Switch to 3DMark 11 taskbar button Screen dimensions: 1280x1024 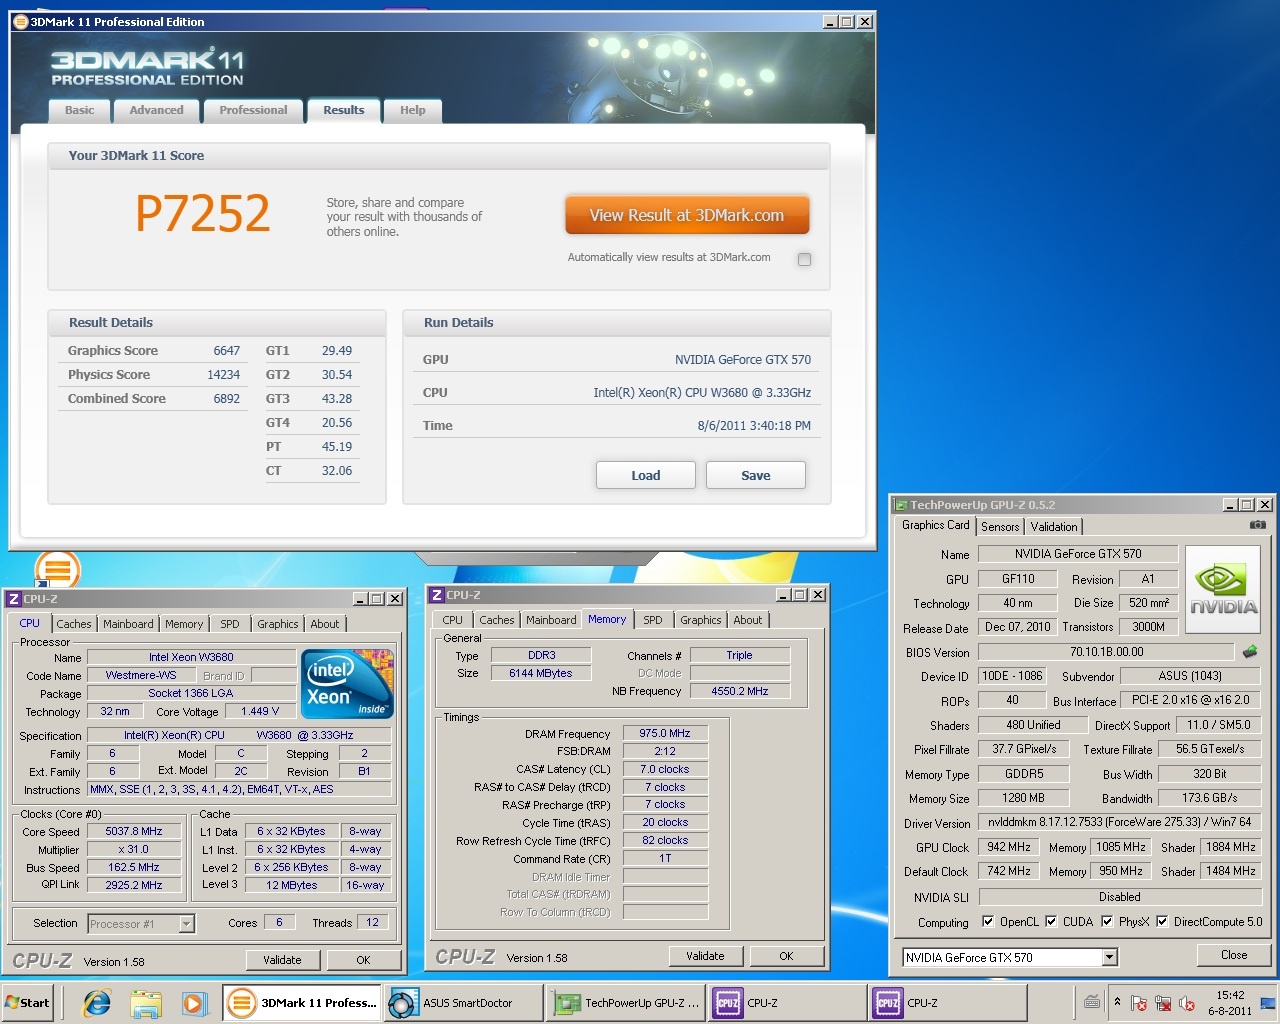coord(301,1003)
